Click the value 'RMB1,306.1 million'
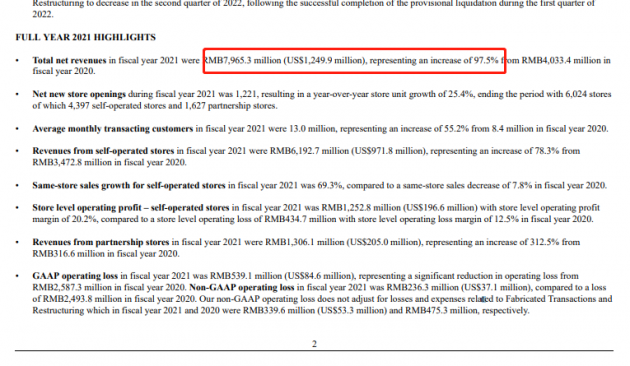Viewport: 630px width, 366px height. tap(305, 242)
